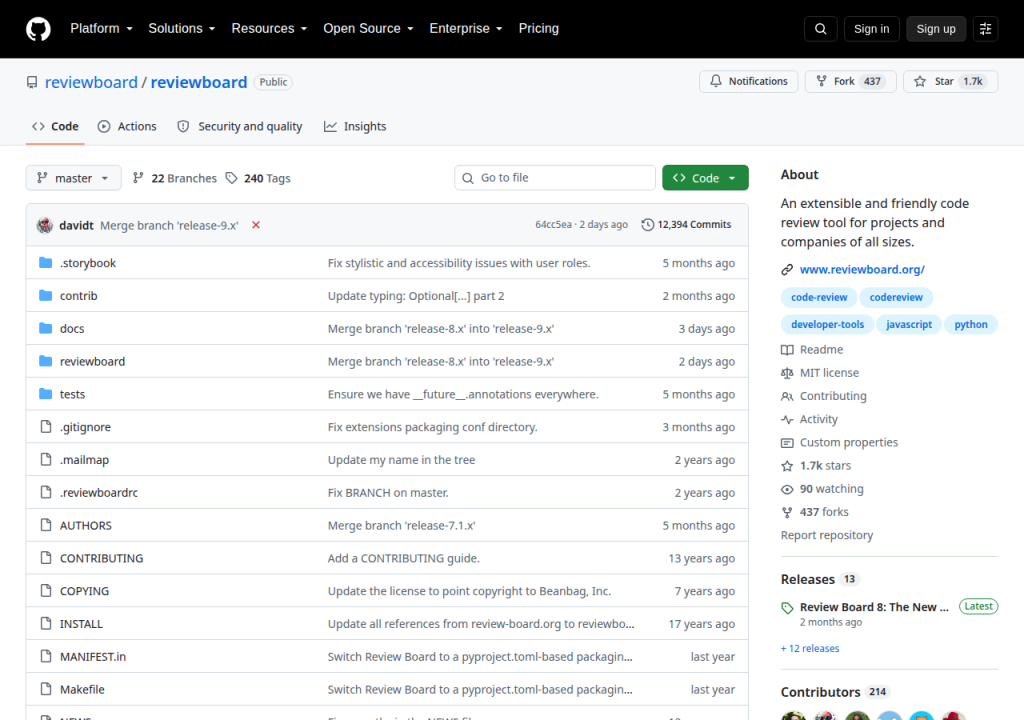This screenshot has height=720, width=1024.
Task: Click the GitHub logo icon
Action: pyautogui.click(x=38, y=29)
